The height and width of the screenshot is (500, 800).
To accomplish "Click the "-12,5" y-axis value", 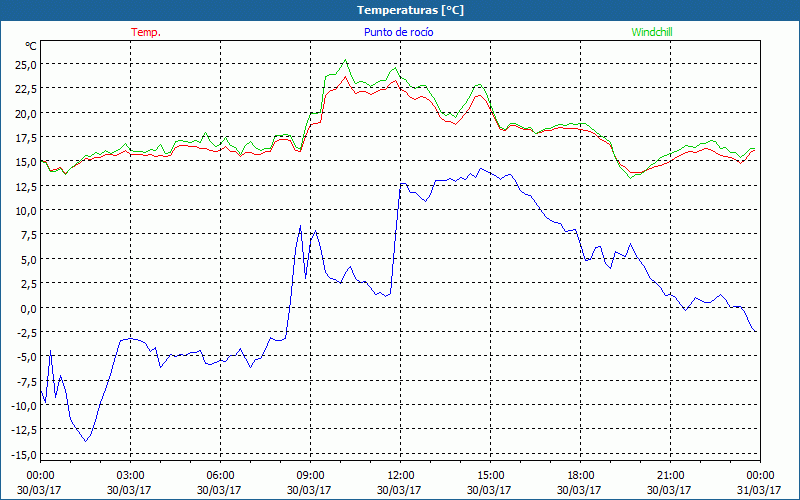I will point(26,430).
